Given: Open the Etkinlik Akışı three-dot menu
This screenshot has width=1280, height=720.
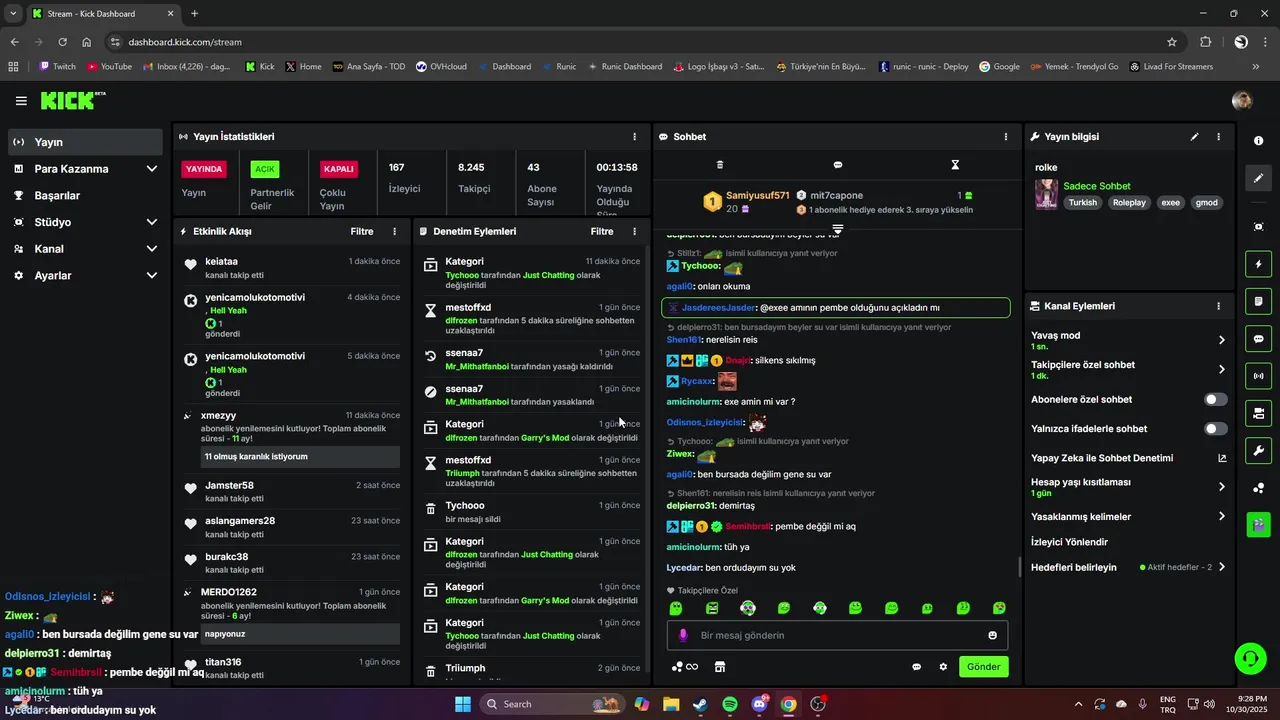Looking at the screenshot, I should tap(394, 231).
